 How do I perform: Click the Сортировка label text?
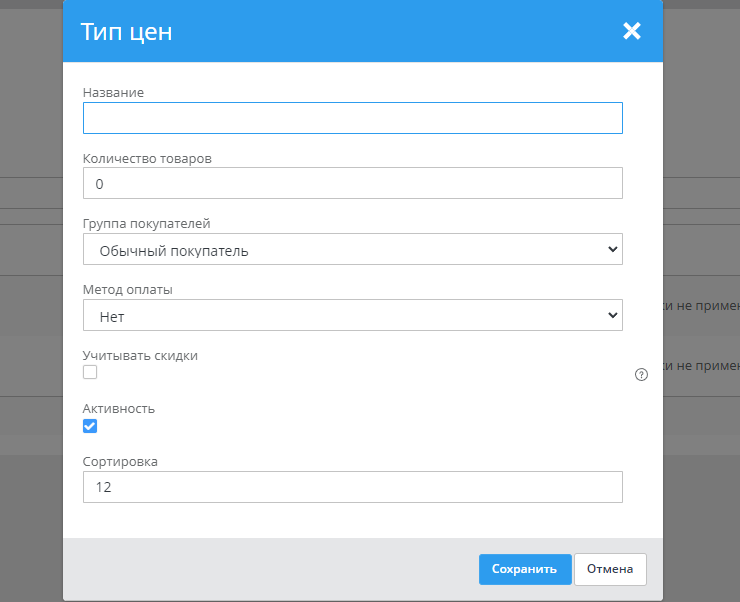120,461
